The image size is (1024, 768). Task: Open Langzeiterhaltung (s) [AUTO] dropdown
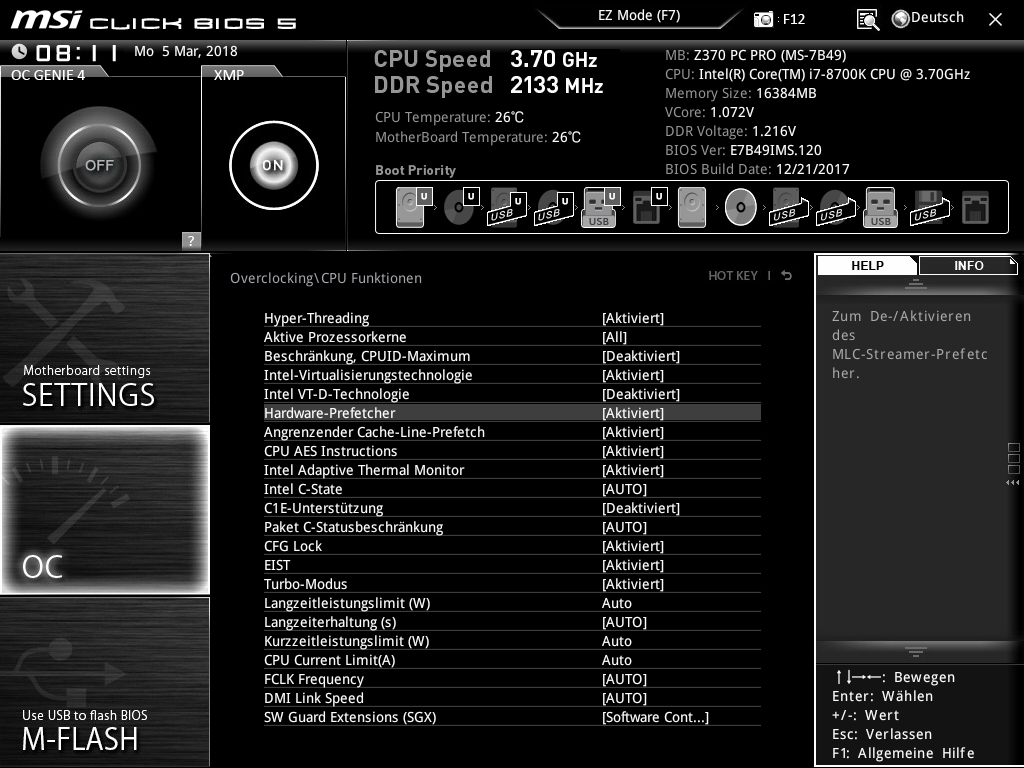(x=624, y=622)
